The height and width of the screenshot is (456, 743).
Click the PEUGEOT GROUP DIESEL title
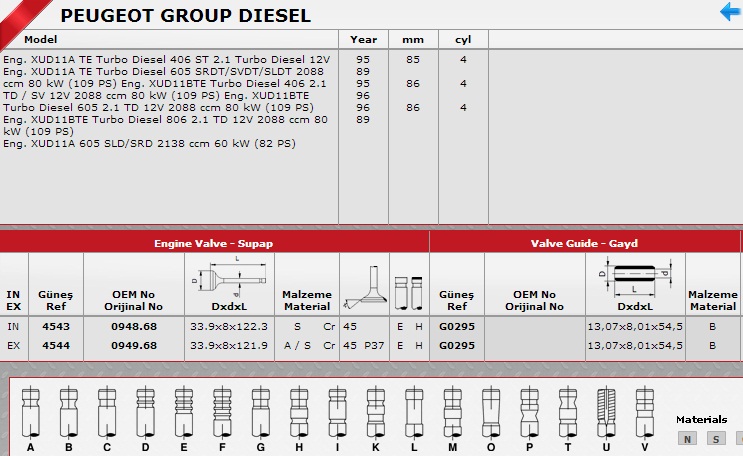(x=186, y=16)
